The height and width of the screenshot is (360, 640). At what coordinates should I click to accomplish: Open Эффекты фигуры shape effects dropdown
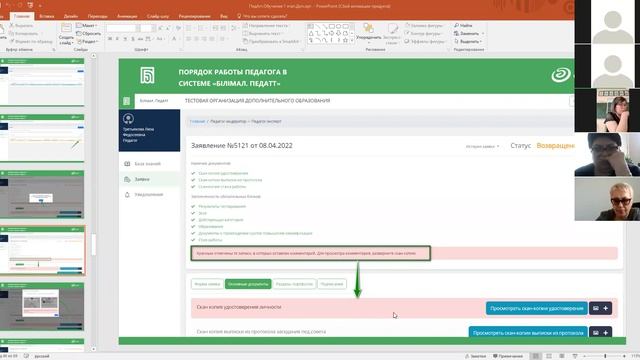point(425,41)
